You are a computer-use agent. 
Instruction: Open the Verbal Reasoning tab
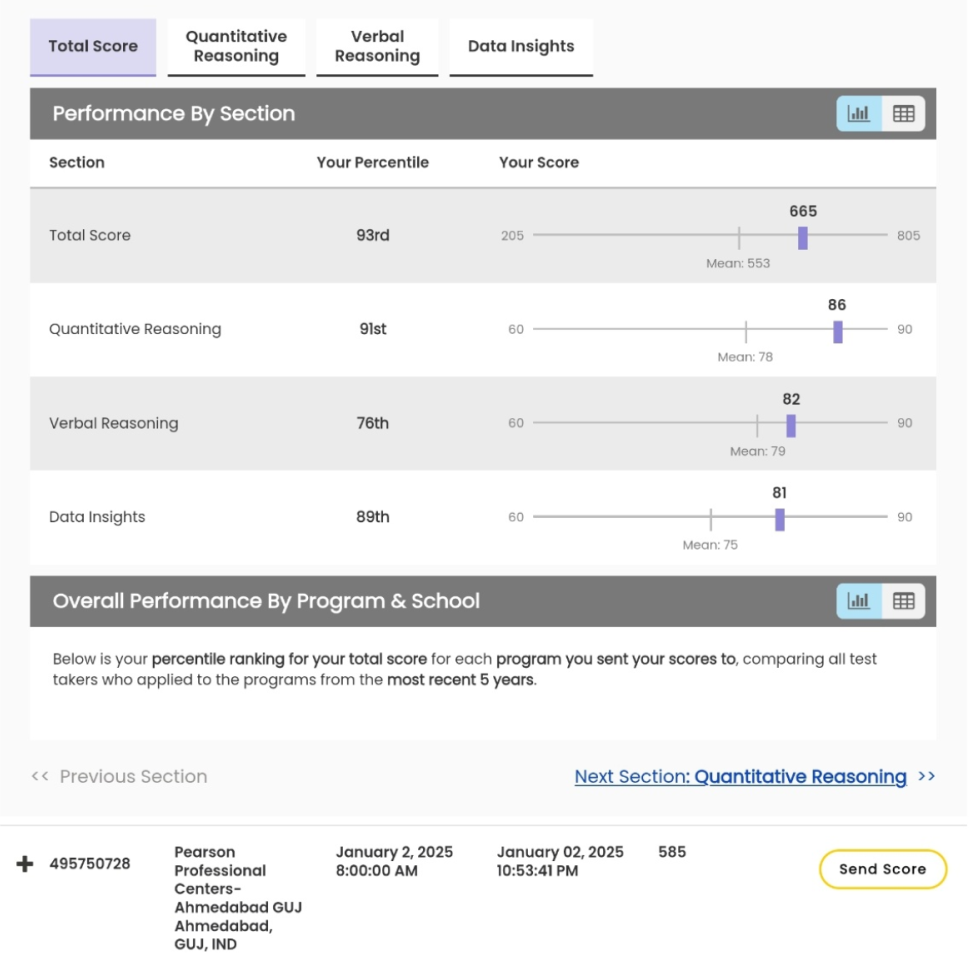[x=377, y=46]
